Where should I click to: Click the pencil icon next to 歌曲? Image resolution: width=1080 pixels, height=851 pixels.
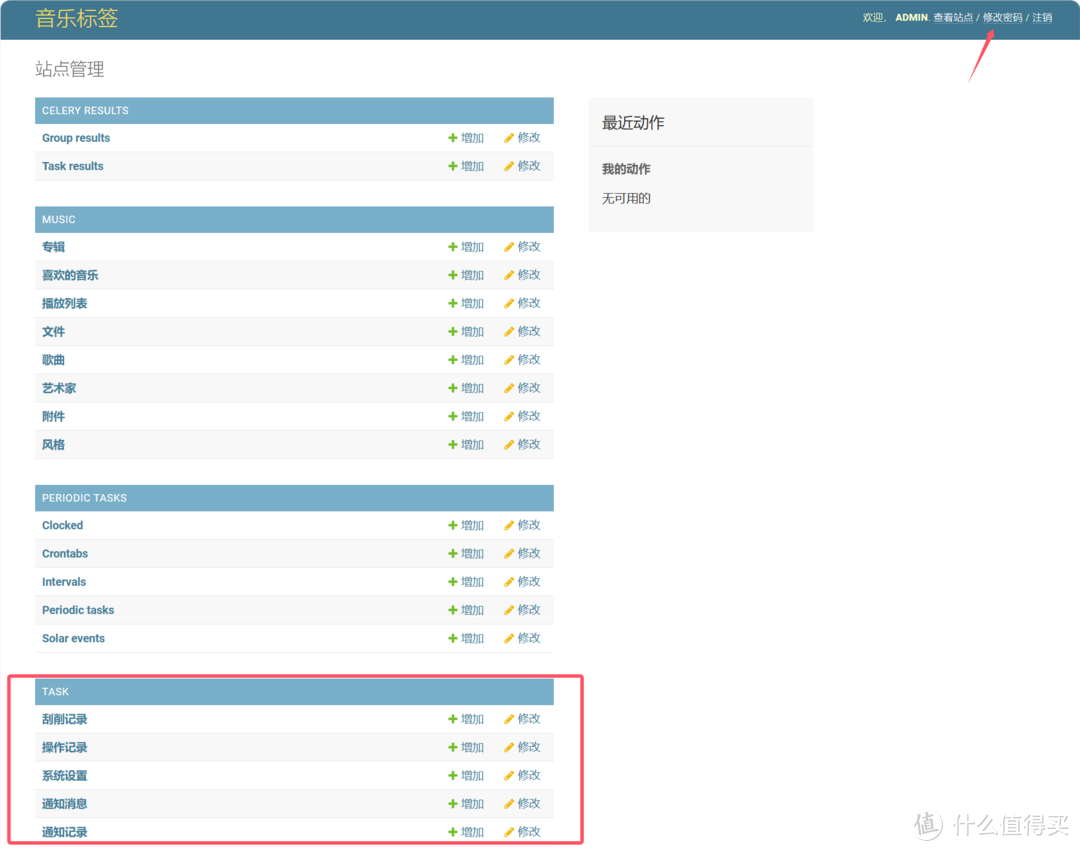click(x=509, y=360)
